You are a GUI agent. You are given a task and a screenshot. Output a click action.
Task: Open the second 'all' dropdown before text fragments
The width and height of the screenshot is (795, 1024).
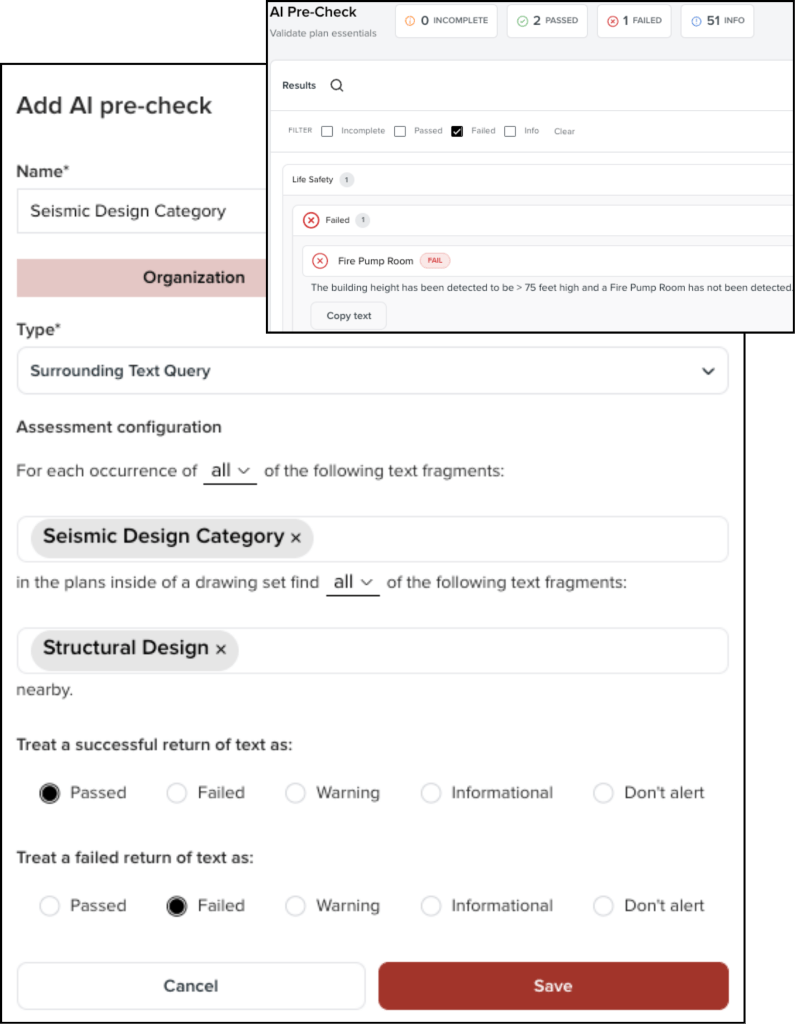353,582
